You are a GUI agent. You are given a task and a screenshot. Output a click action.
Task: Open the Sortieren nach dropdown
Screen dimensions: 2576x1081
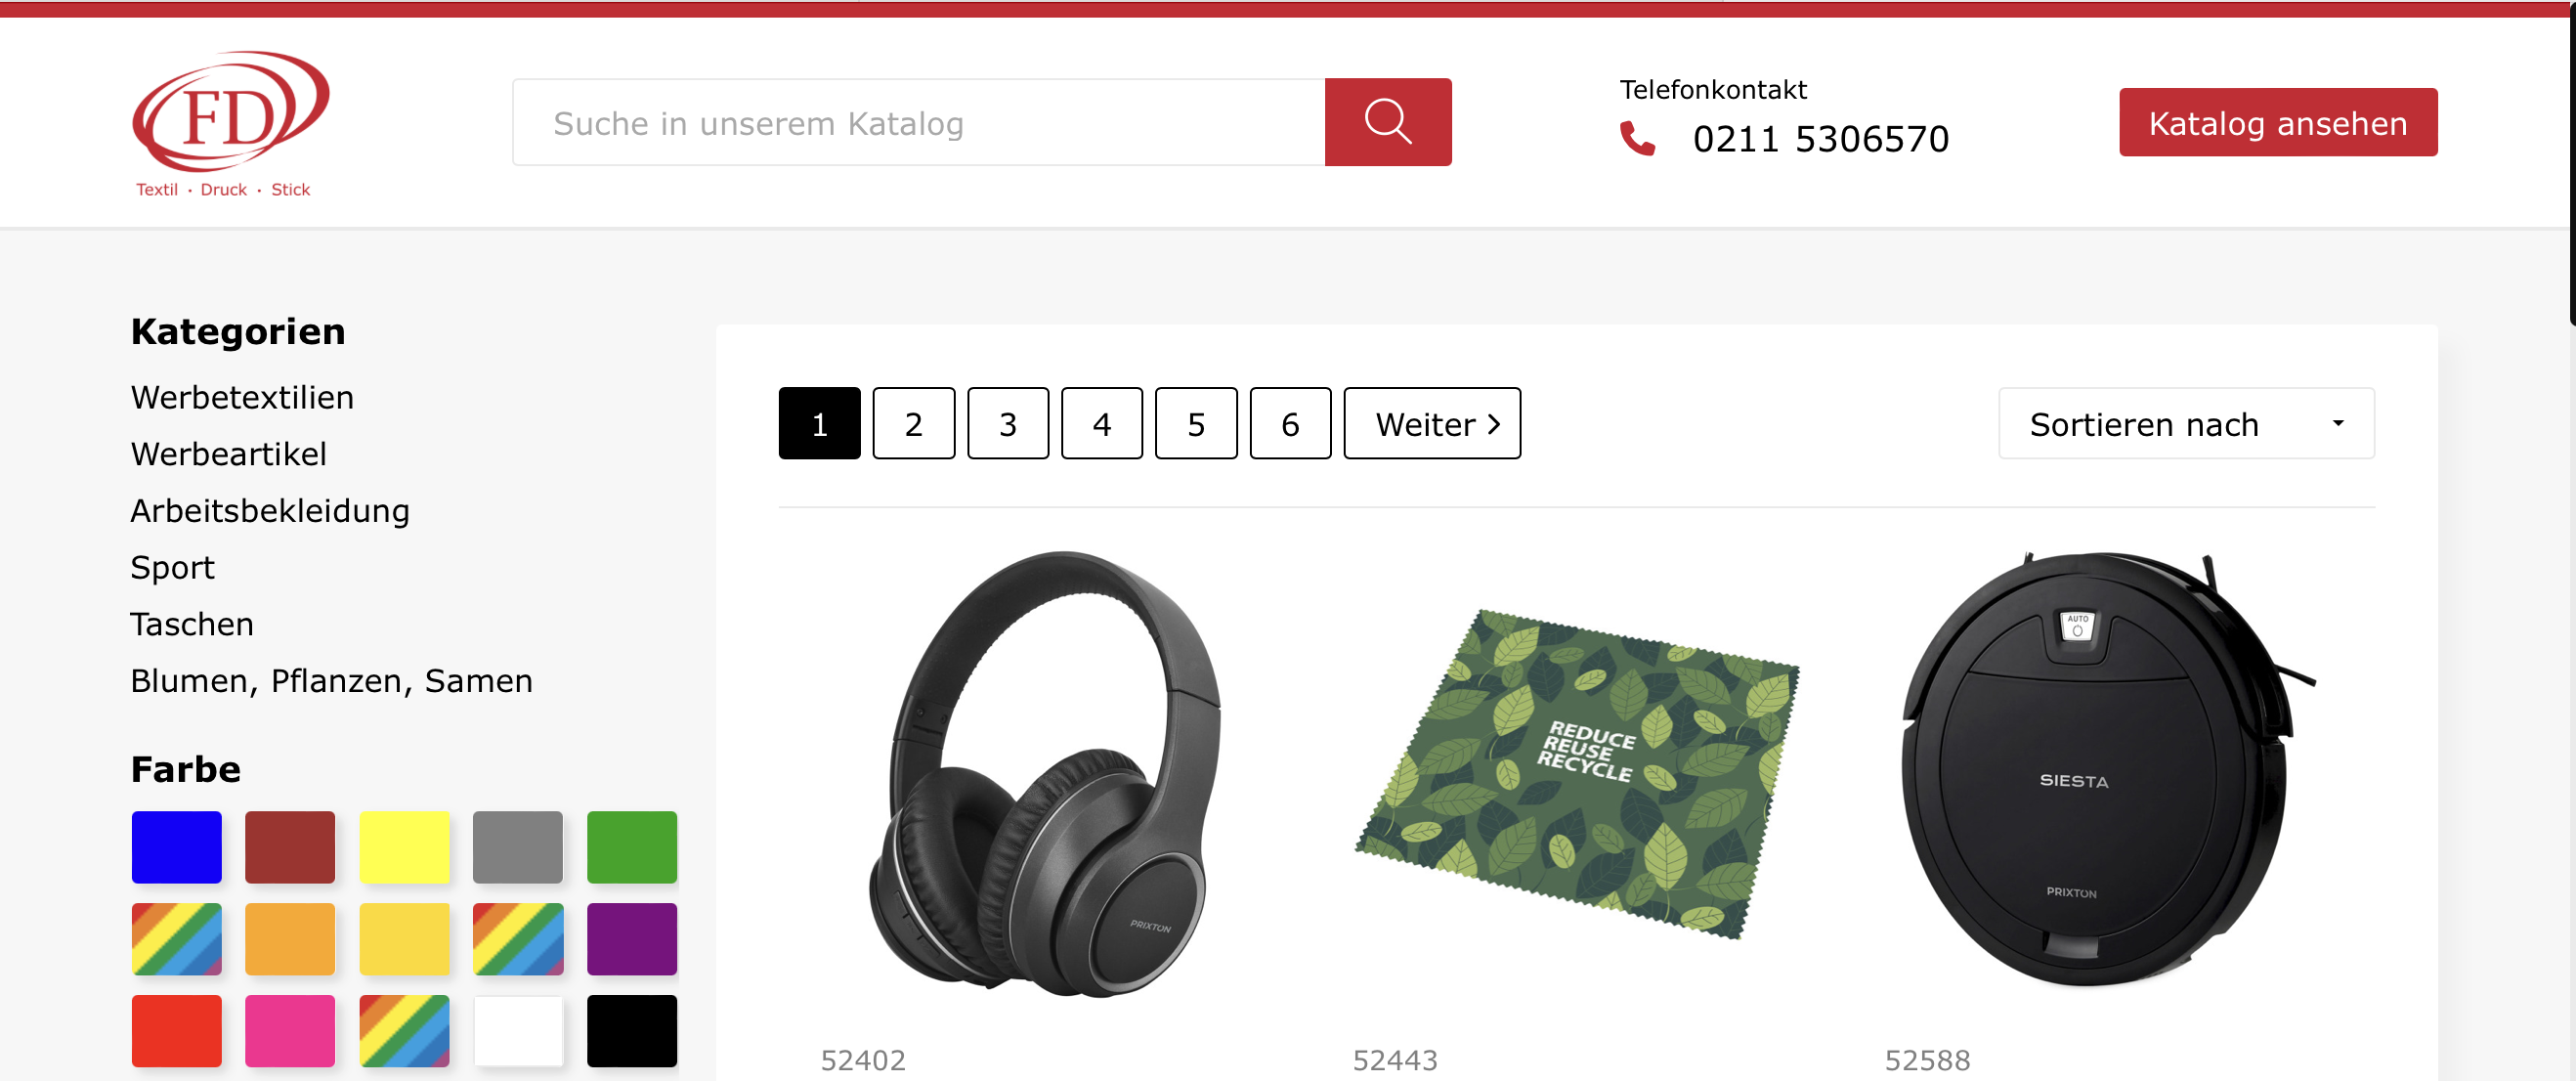click(x=2185, y=424)
